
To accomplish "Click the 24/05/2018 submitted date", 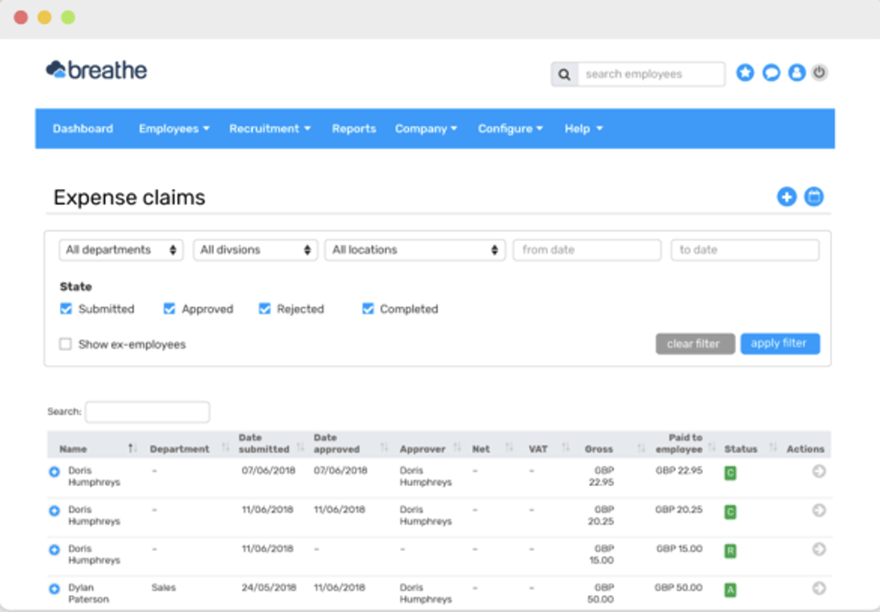I will tap(269, 587).
